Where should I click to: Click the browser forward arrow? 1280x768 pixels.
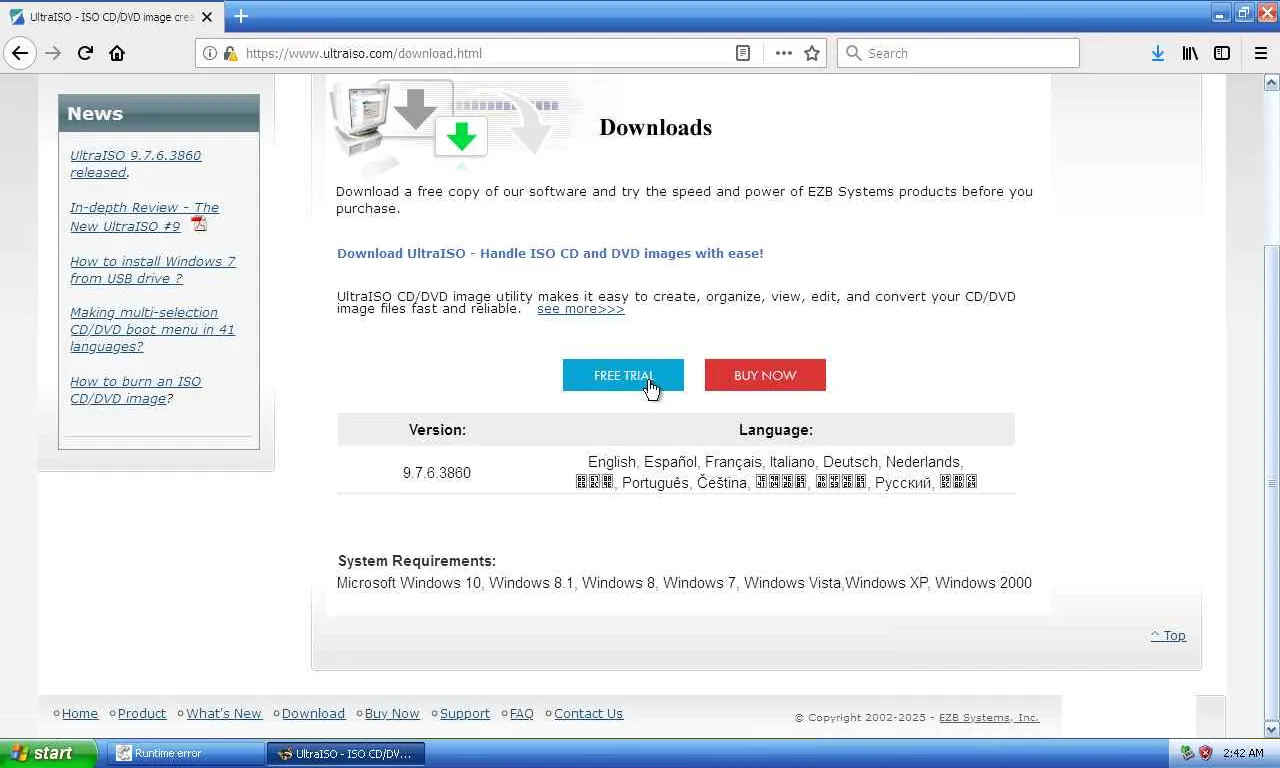point(53,53)
